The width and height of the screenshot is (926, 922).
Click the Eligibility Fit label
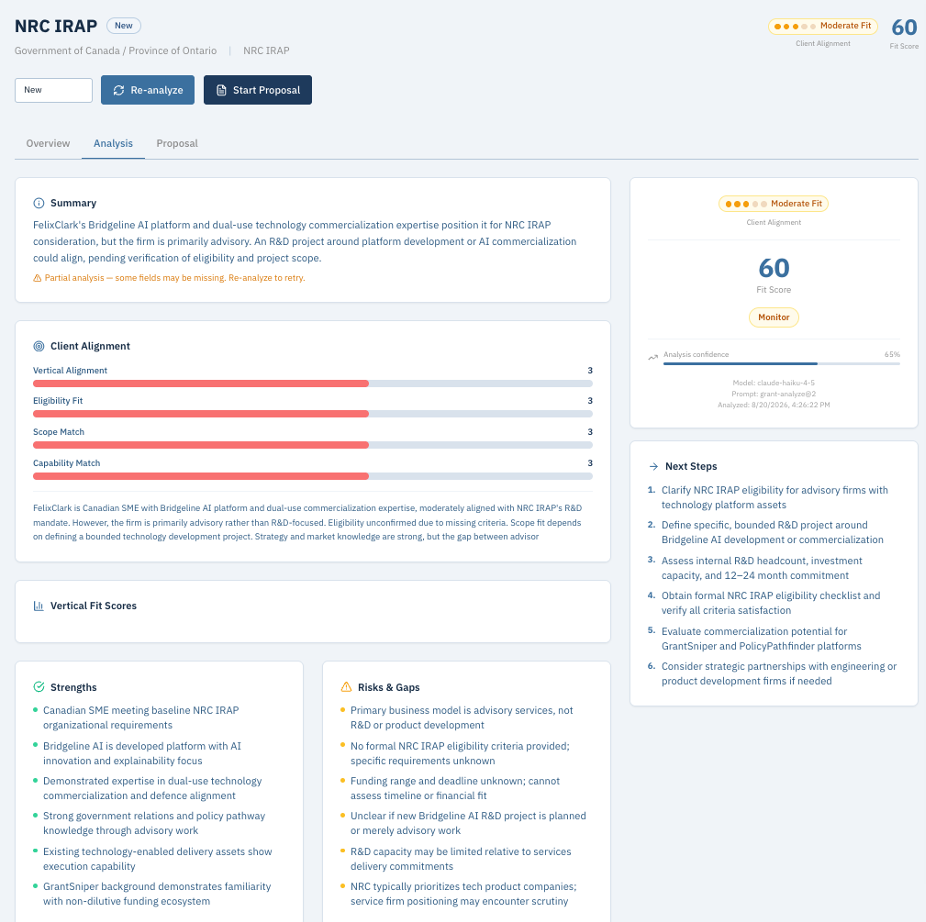58,400
